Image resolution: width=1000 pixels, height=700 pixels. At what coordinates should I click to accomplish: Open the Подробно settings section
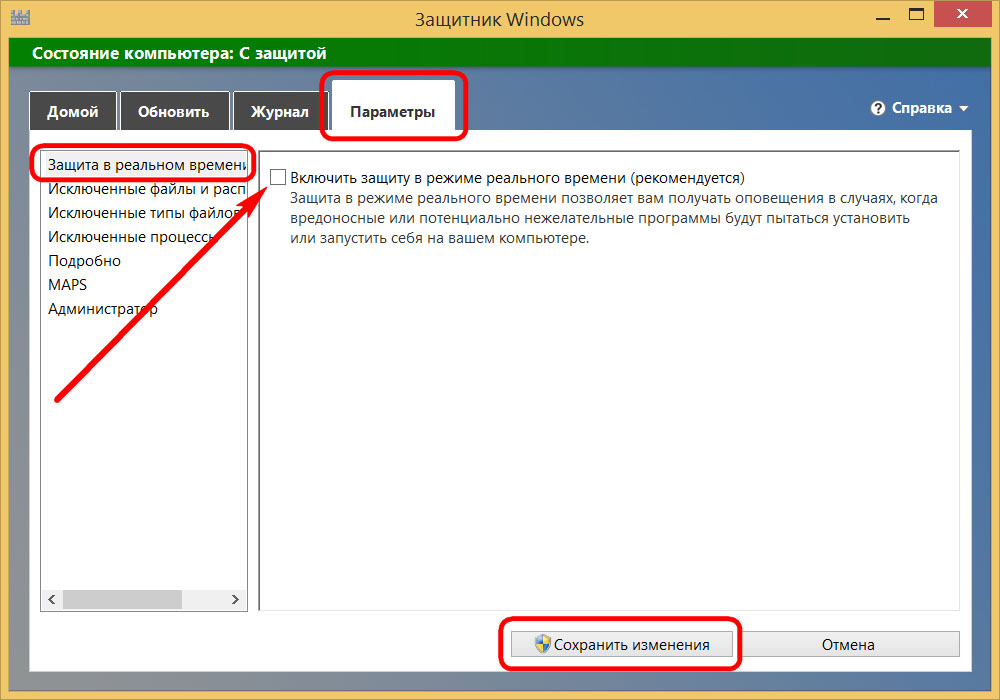(x=84, y=261)
